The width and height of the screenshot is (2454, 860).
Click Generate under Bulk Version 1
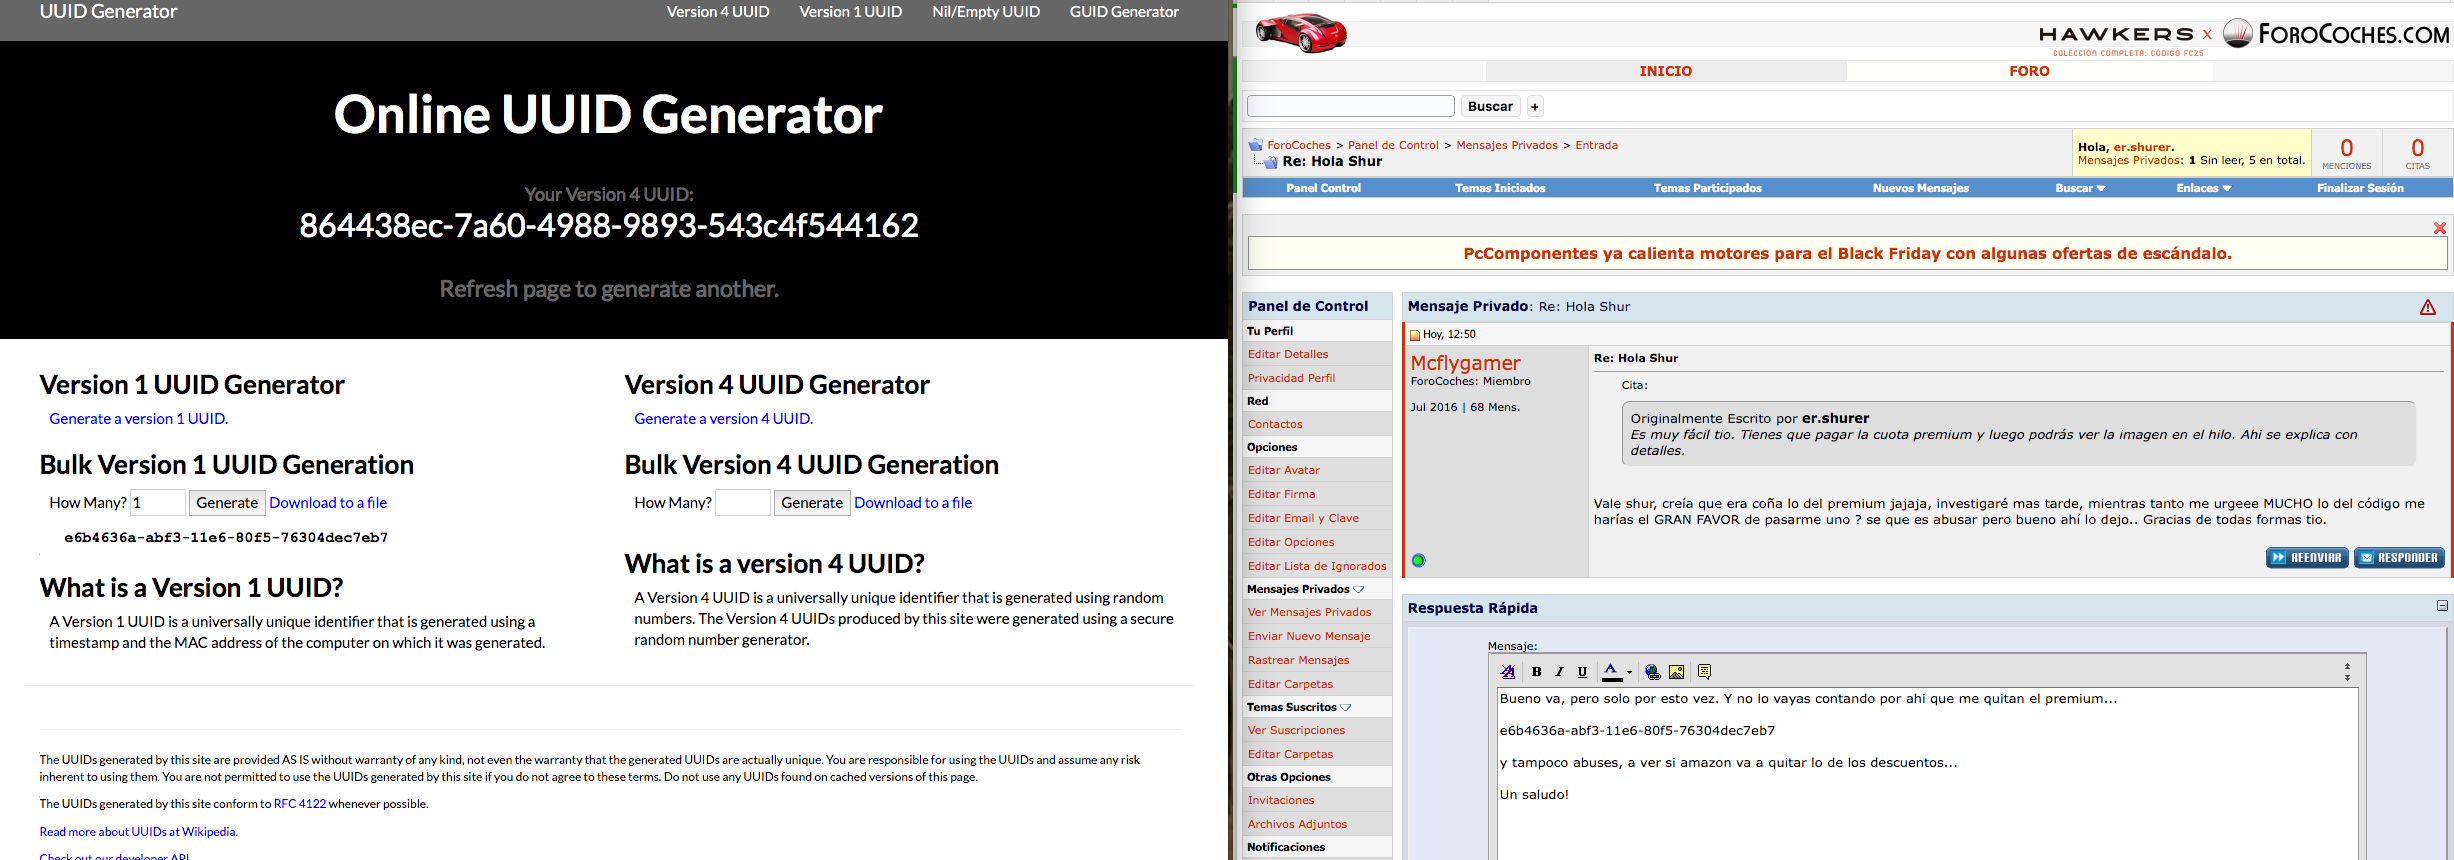click(227, 503)
